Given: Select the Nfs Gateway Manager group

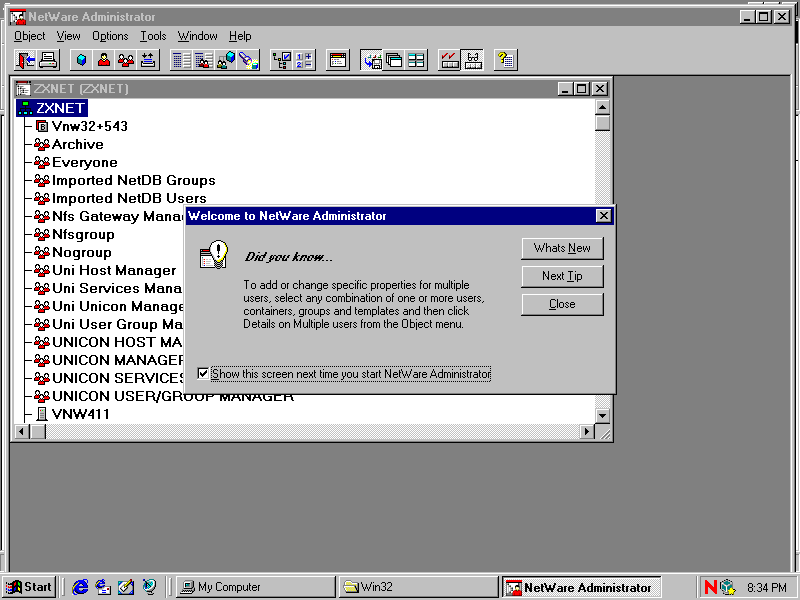Looking at the screenshot, I should click(x=109, y=216).
